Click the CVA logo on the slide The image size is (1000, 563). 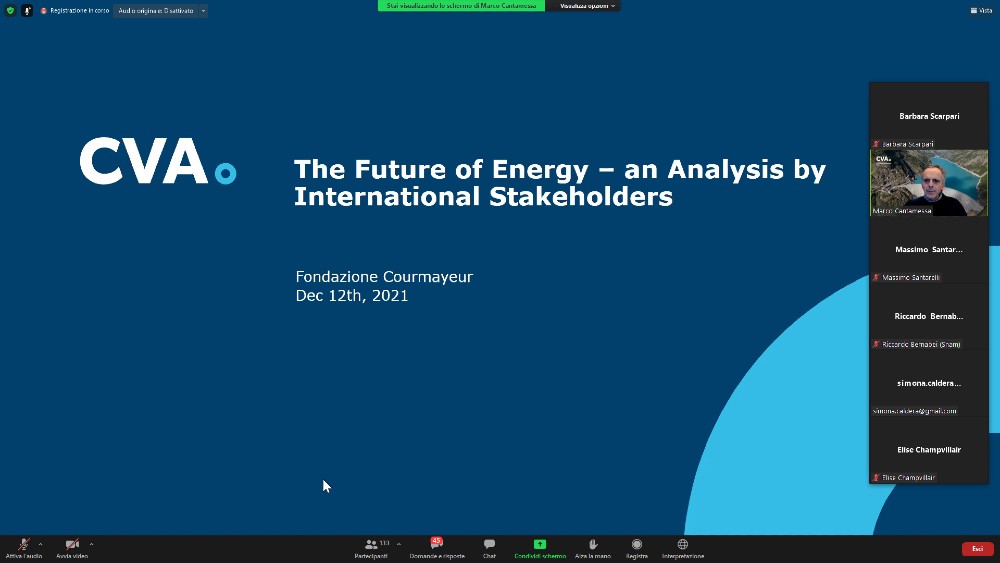click(x=158, y=161)
